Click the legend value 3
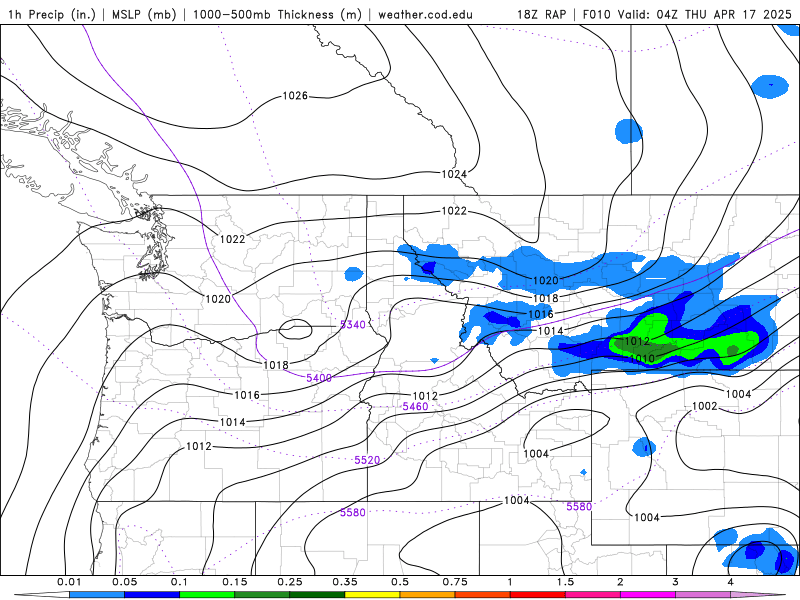This screenshot has width=800, height=600. [x=676, y=582]
